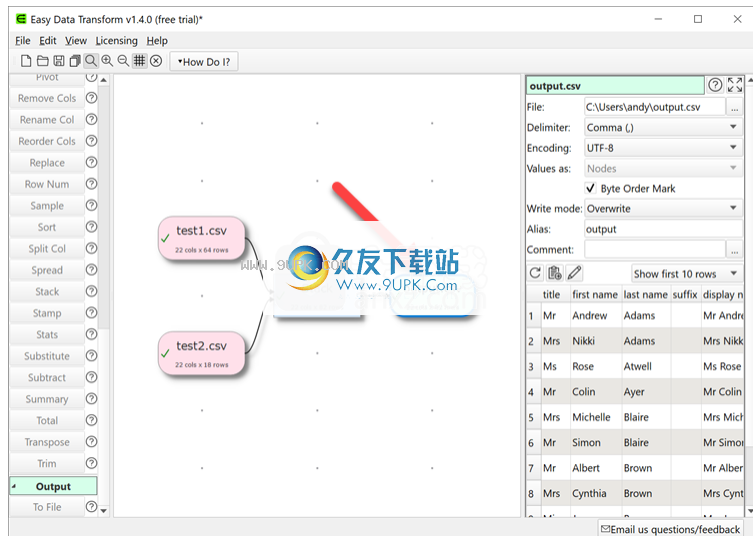Select the test2.csv input node
The image size is (753, 536).
tap(202, 353)
